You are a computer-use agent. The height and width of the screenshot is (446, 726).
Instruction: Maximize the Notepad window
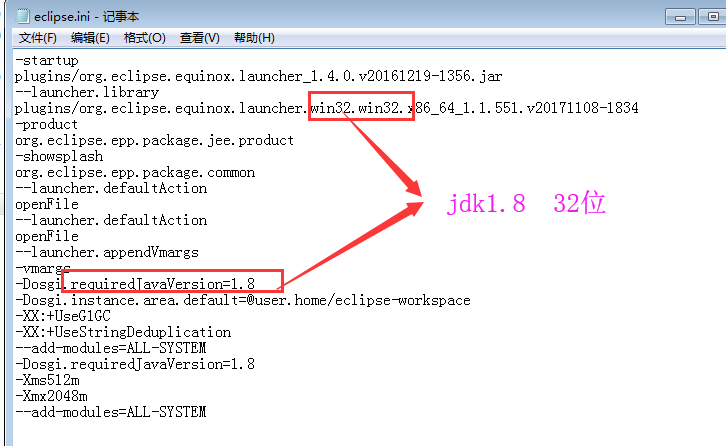712,17
